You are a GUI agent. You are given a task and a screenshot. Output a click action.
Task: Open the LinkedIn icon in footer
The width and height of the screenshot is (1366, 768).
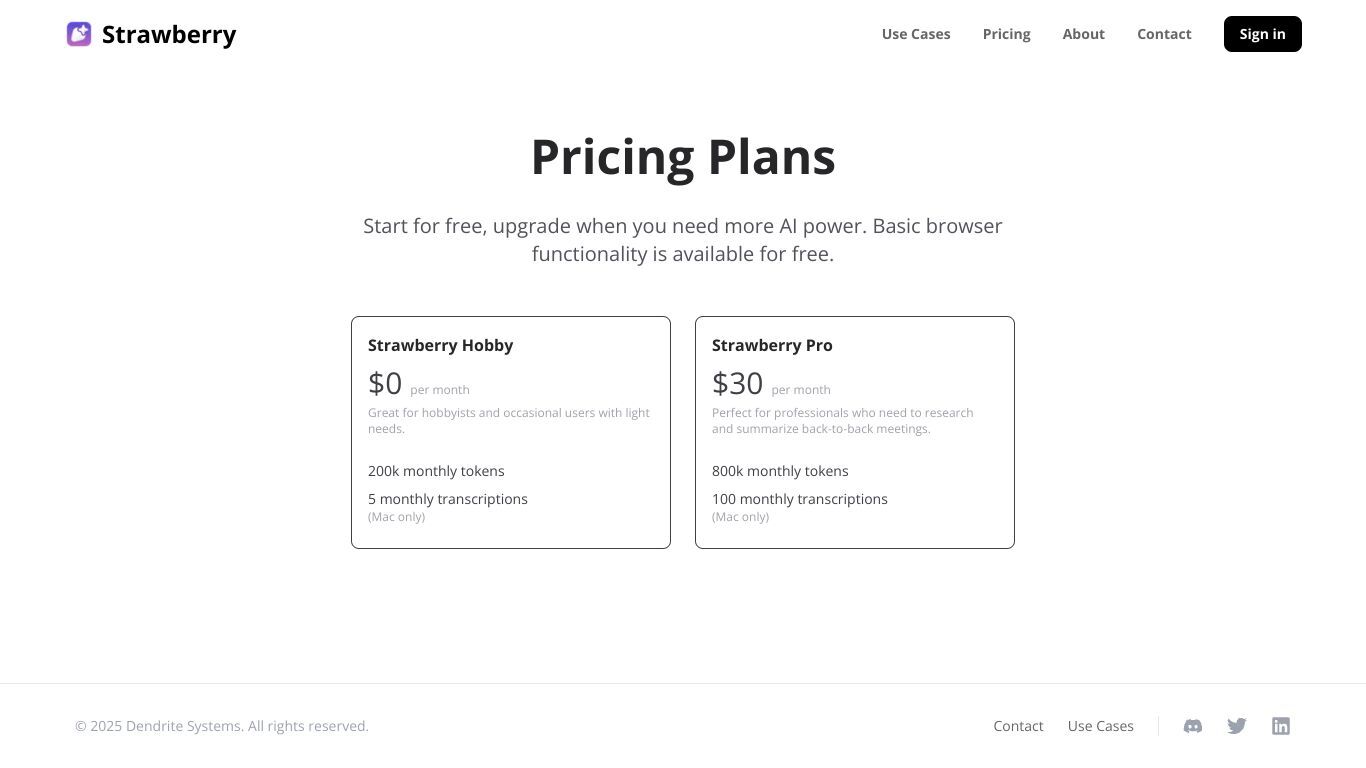1281,726
